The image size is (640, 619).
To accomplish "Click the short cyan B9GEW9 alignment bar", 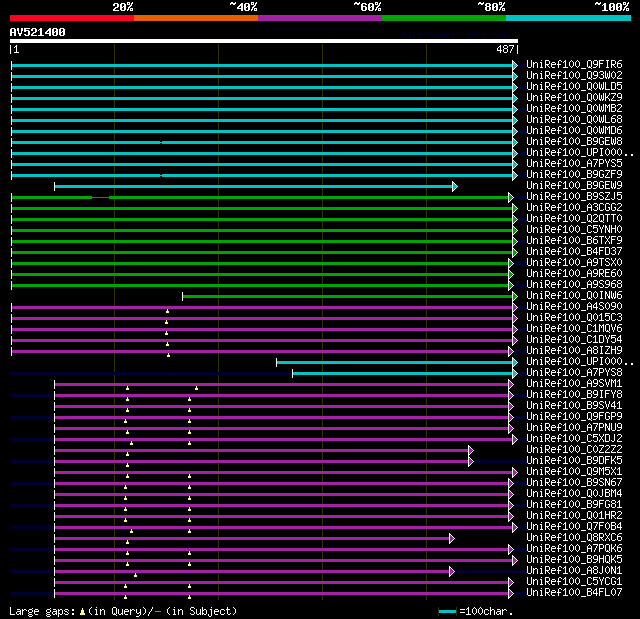I will 256,187.
